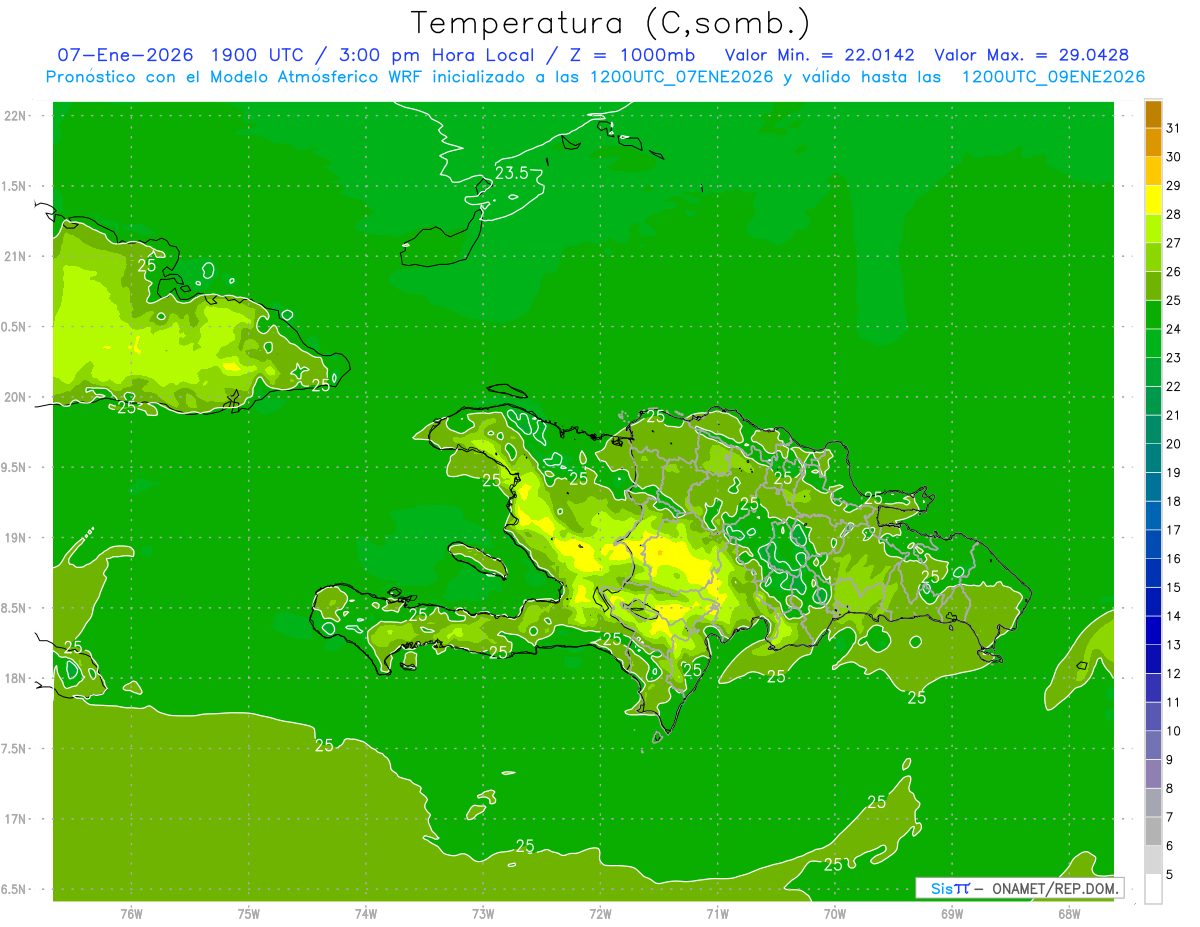Viewport: 1200px width, 927px height.
Task: Click the legend scale value '22'
Action: (1174, 386)
